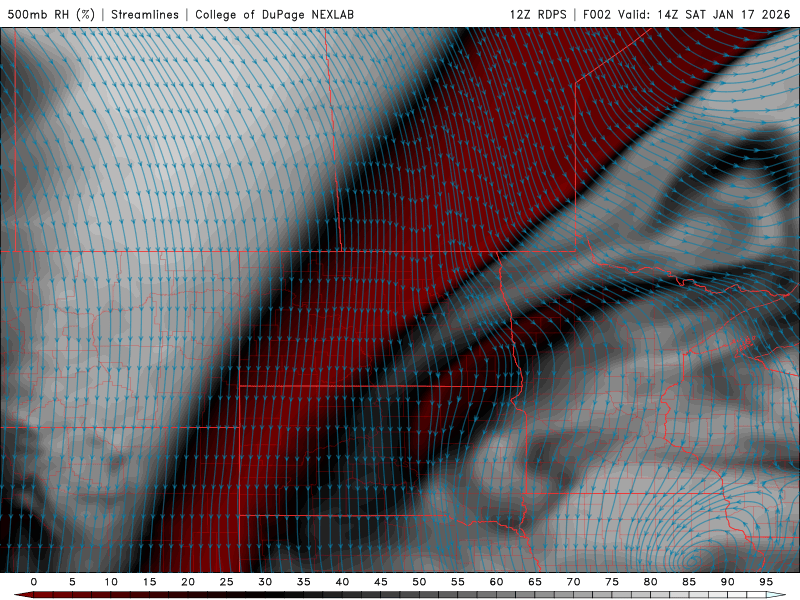This screenshot has width=800, height=600.
Task: Click the colorbar label "25"
Action: point(227,582)
